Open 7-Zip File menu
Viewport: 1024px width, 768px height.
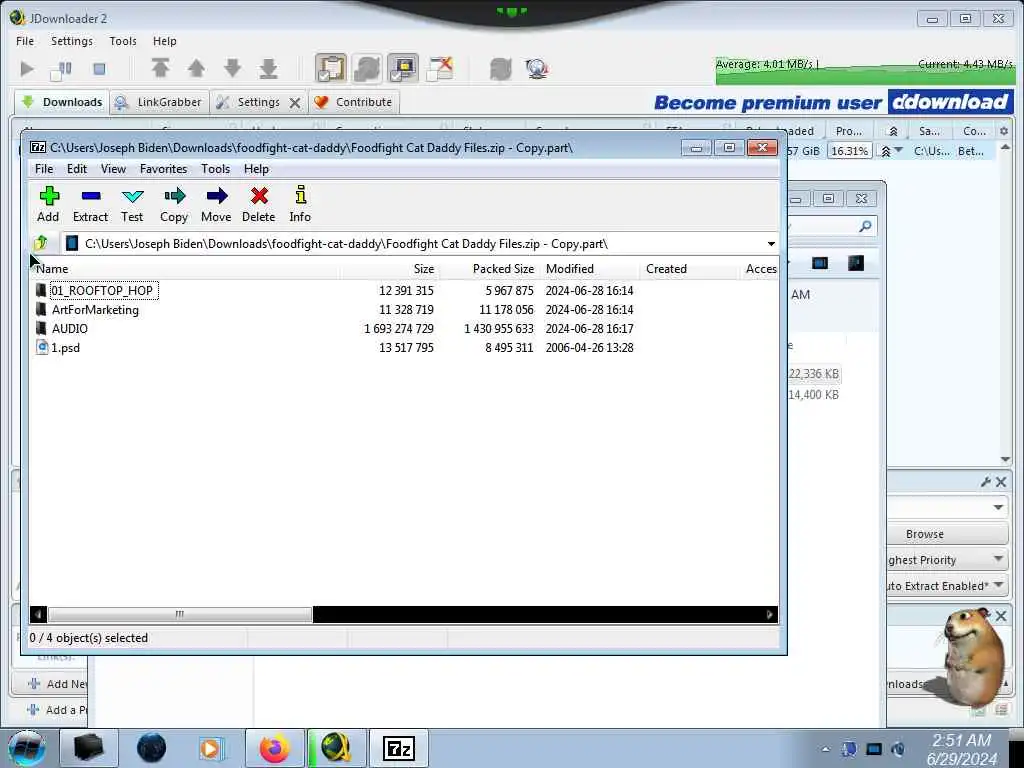click(x=44, y=168)
